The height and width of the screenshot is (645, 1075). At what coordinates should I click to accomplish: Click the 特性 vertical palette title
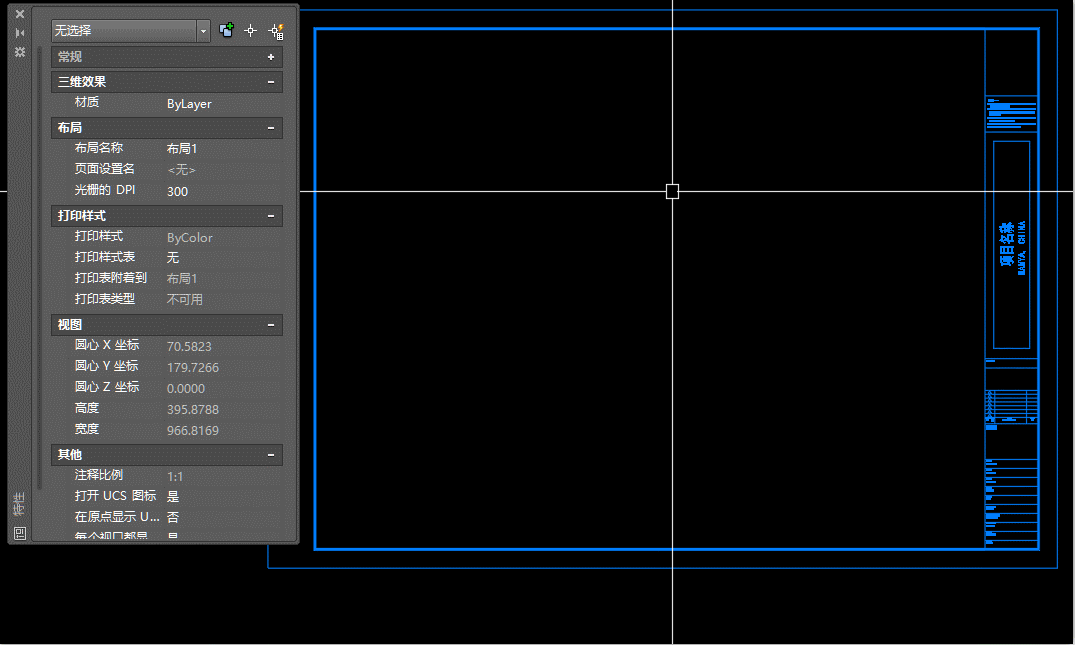19,504
